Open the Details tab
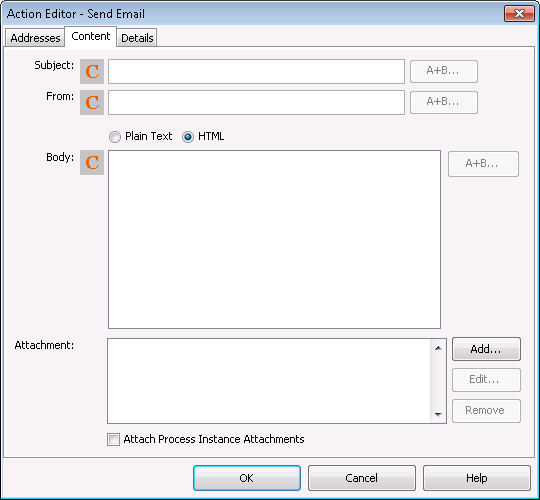 [x=137, y=38]
